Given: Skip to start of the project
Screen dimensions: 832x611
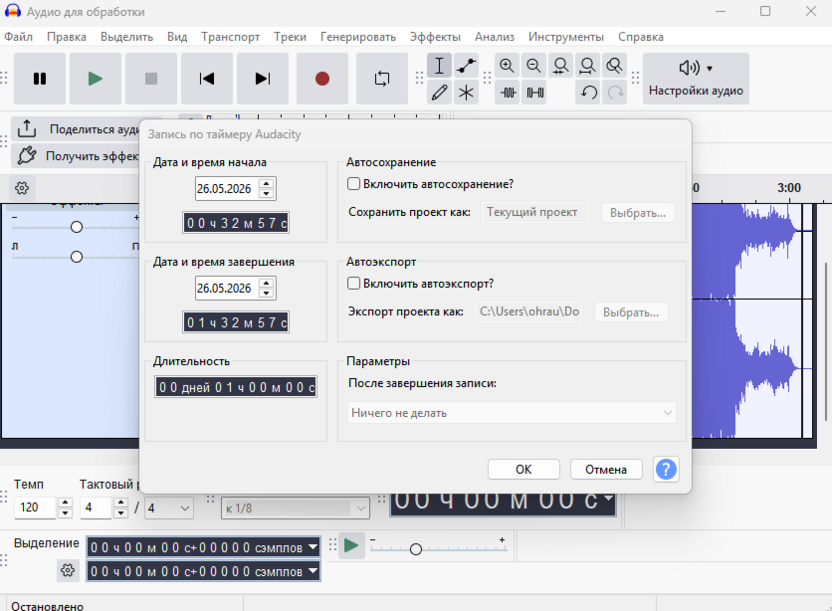Looking at the screenshot, I should [x=207, y=78].
